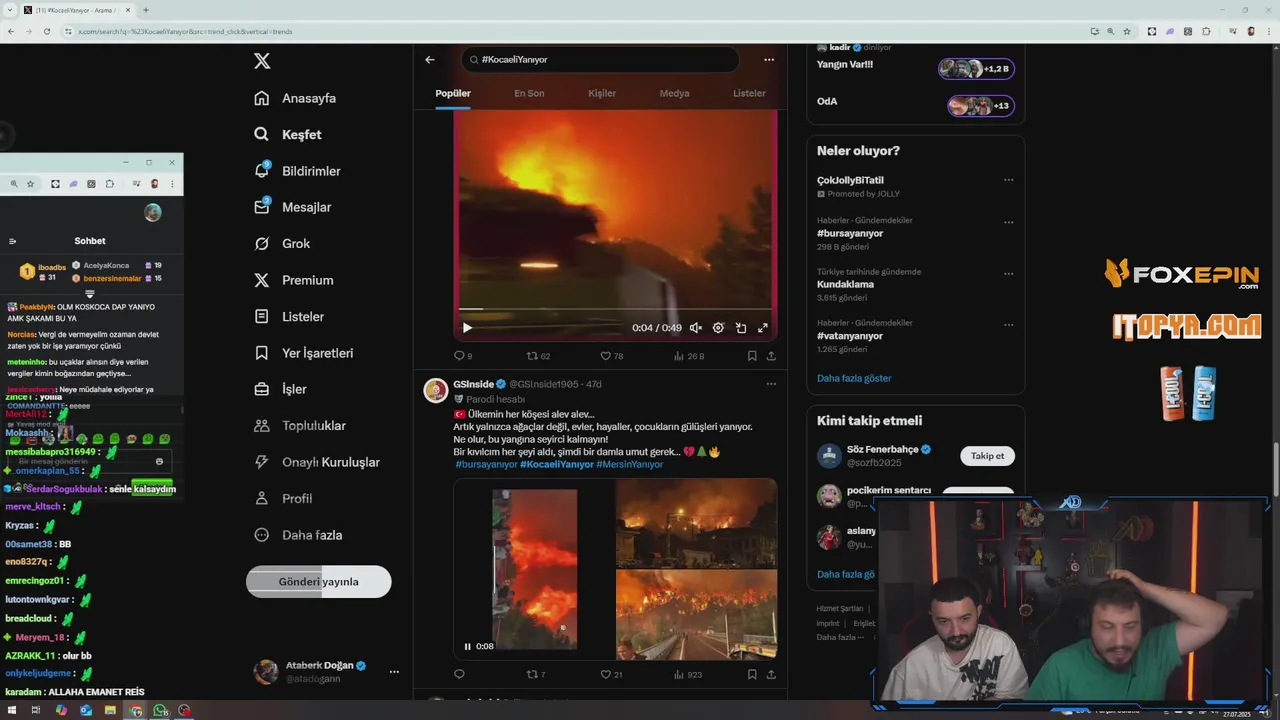This screenshot has width=1280, height=720.
Task: Open account menu for Ataberk Doğan
Action: coord(326,671)
